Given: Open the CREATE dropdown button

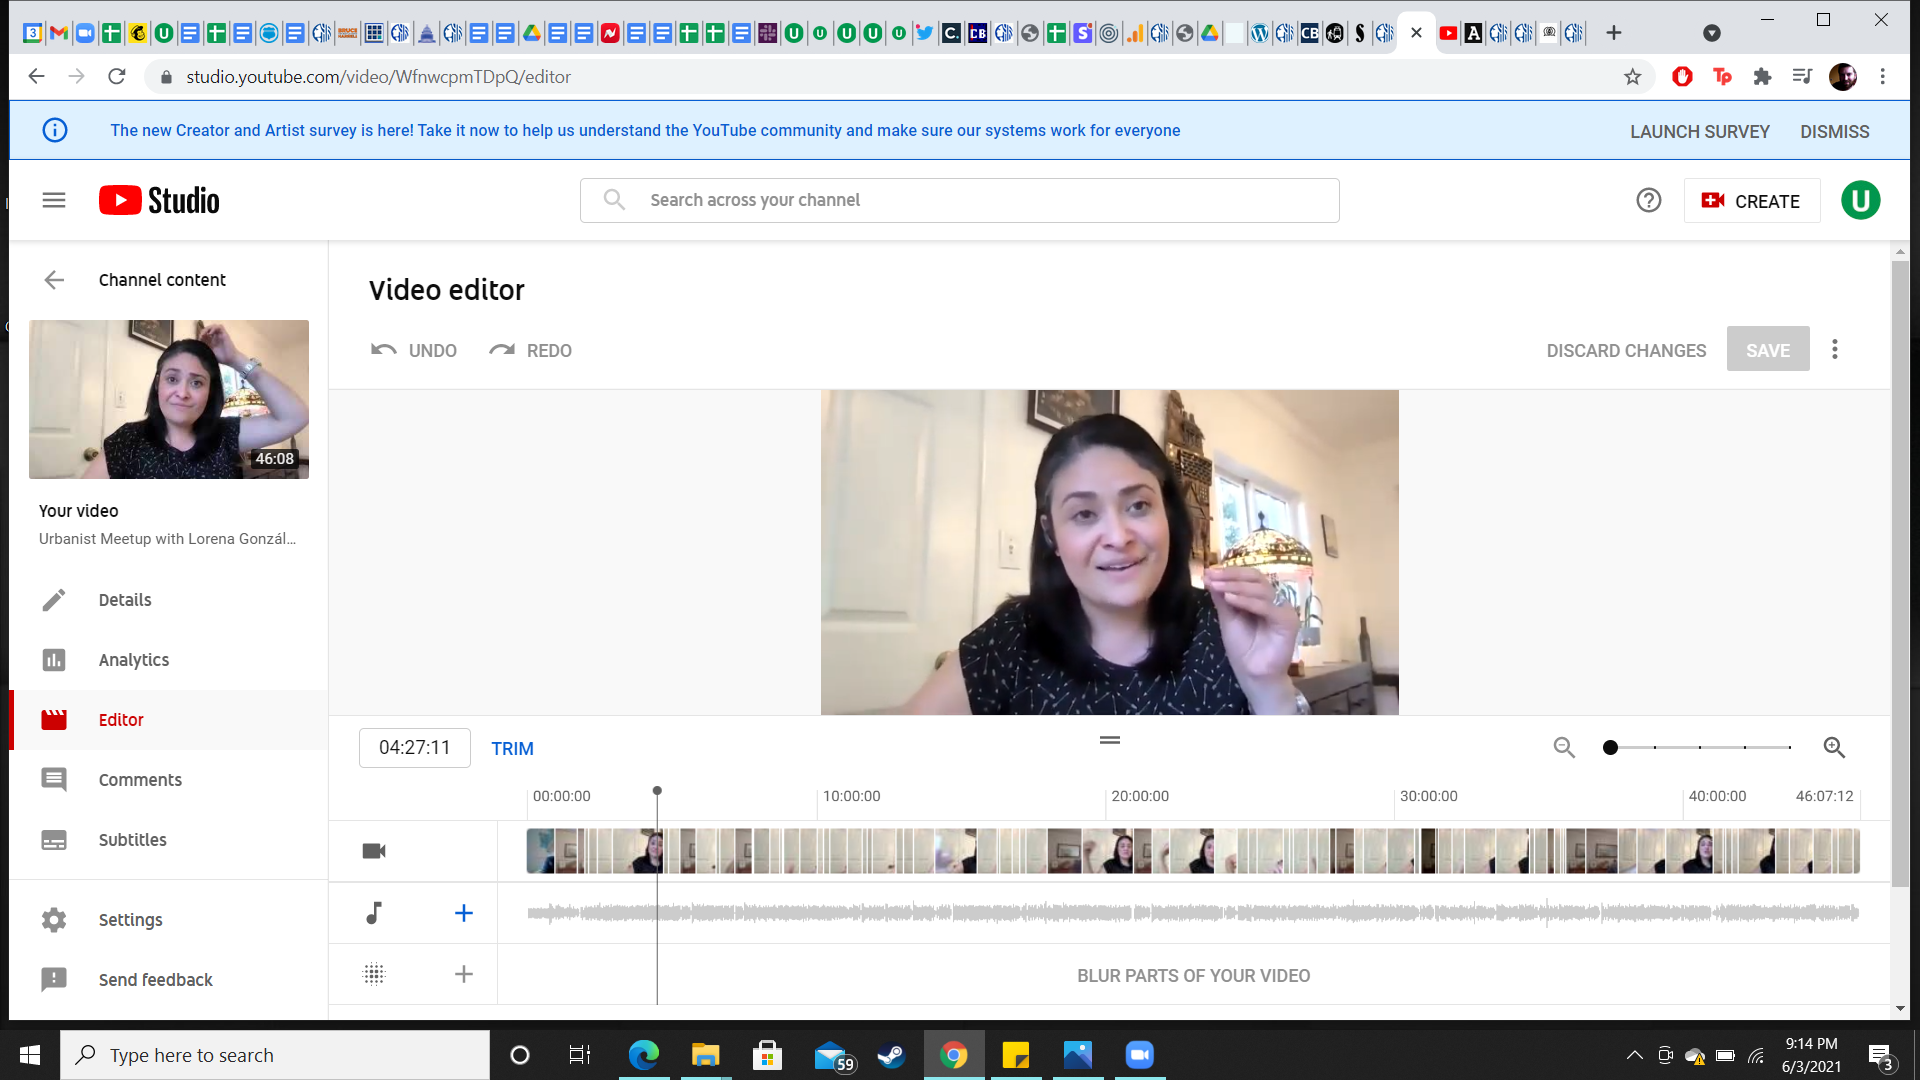Looking at the screenshot, I should click(x=1751, y=201).
